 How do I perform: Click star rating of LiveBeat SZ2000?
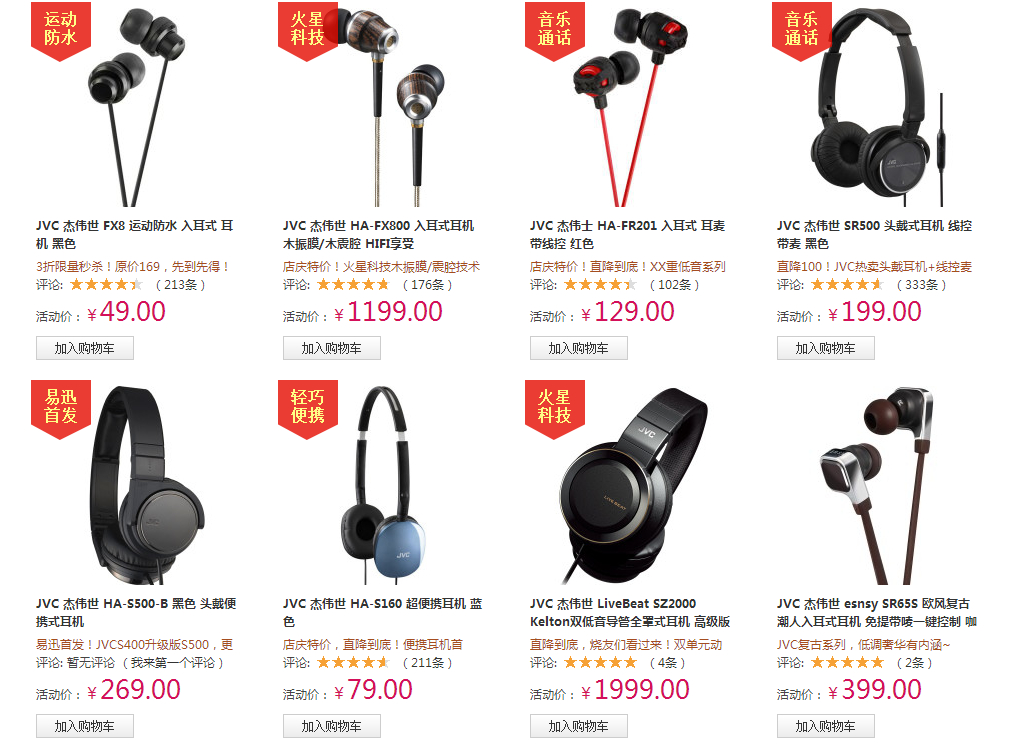600,662
